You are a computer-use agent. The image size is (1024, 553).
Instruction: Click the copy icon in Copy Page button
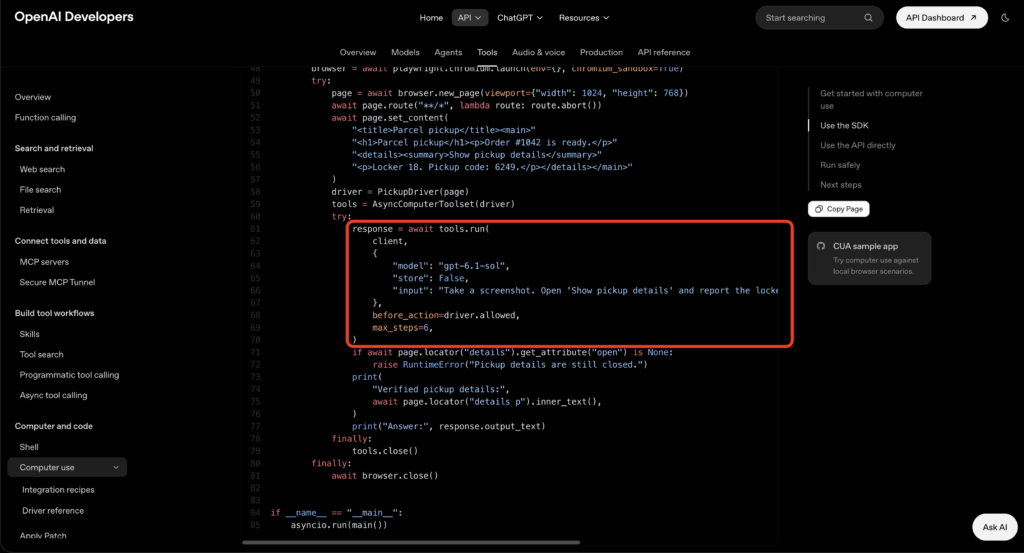[819, 209]
